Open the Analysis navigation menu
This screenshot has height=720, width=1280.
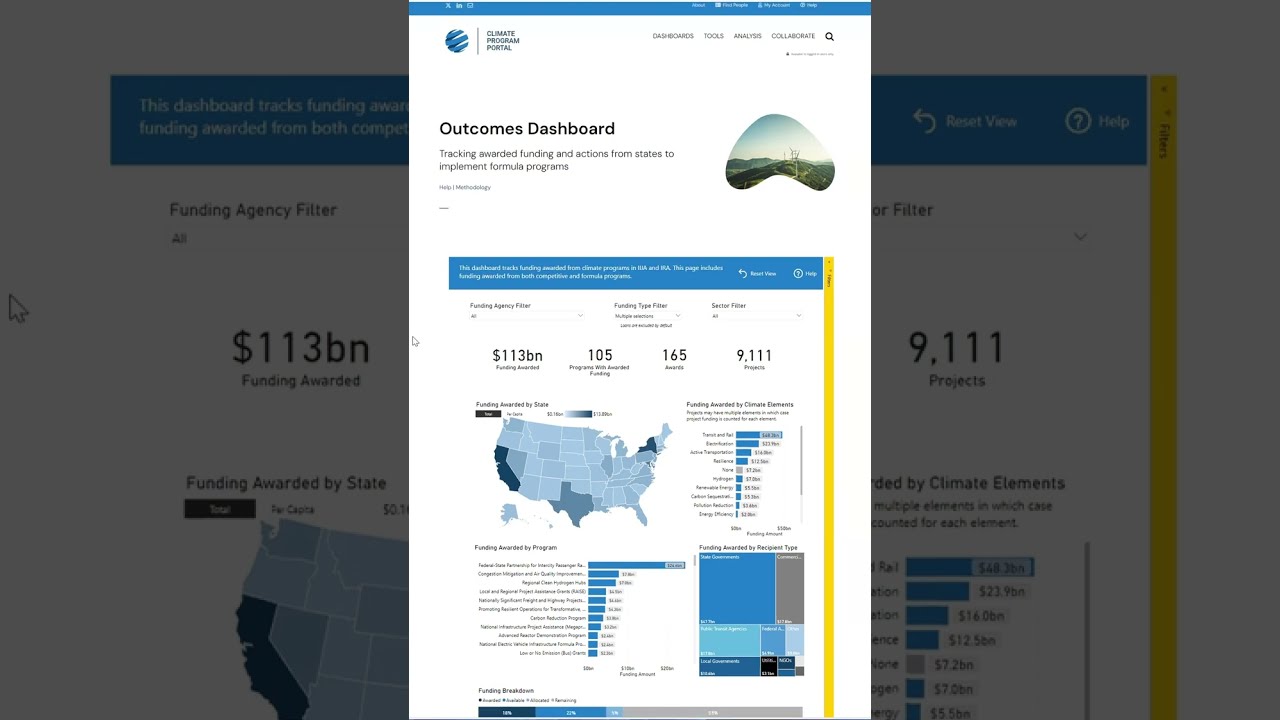[x=747, y=36]
